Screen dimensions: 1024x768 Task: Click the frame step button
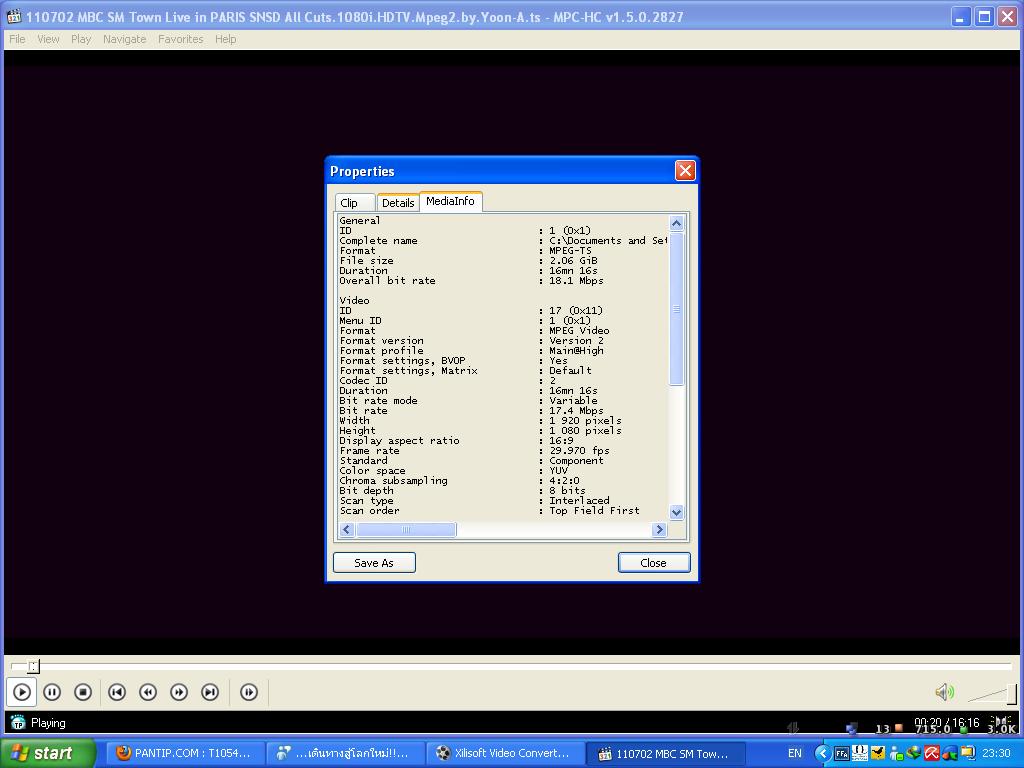coord(249,692)
